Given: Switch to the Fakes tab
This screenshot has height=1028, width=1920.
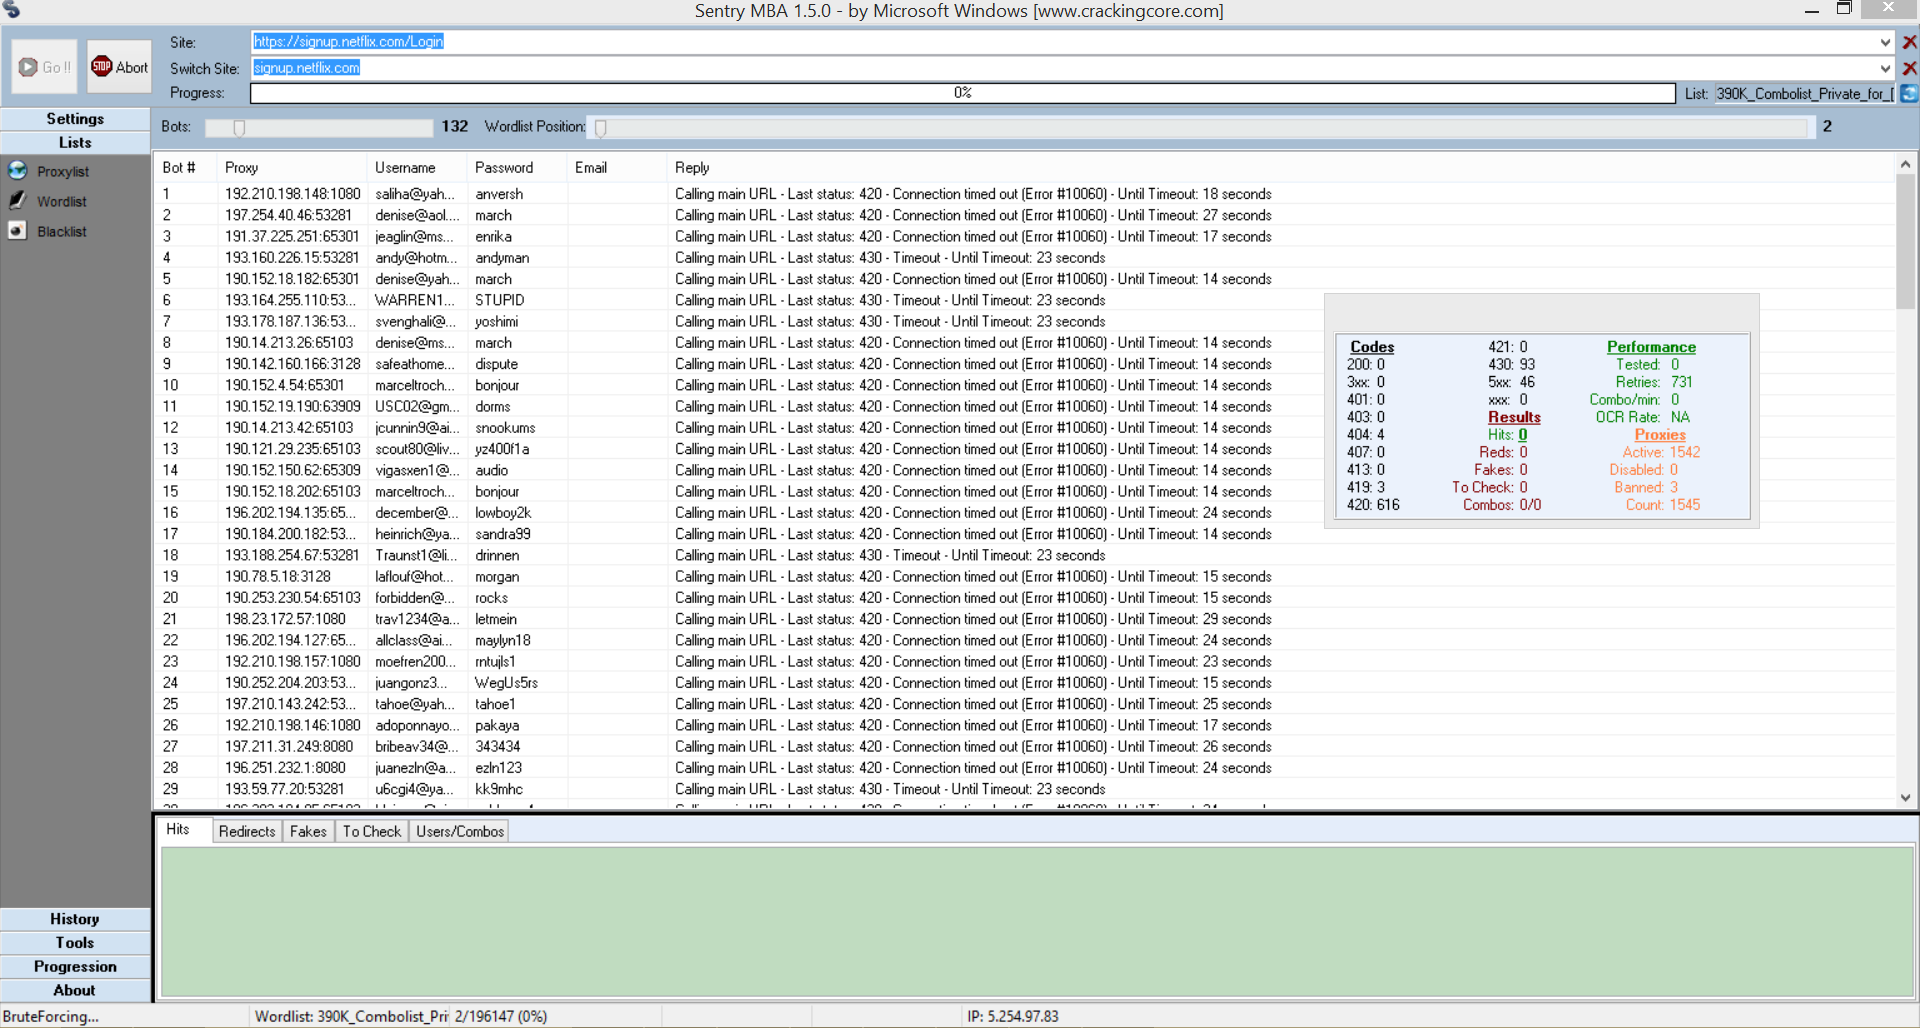Looking at the screenshot, I should (308, 831).
